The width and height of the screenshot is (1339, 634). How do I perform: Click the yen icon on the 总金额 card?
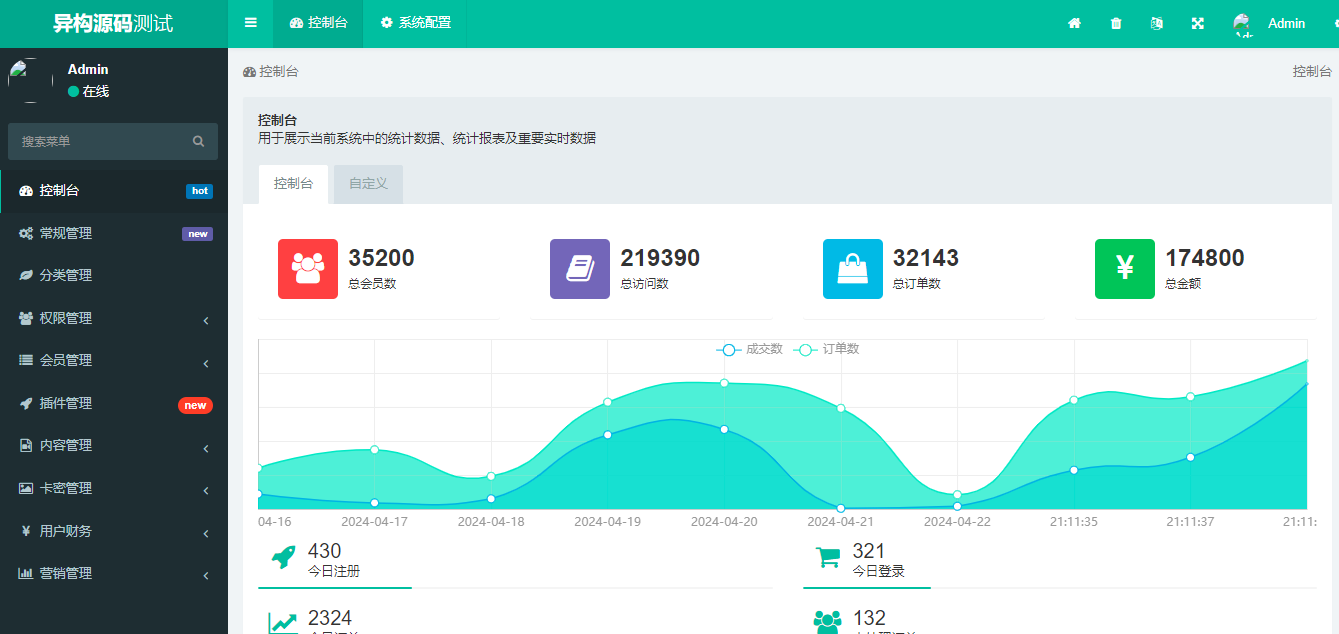(1124, 268)
